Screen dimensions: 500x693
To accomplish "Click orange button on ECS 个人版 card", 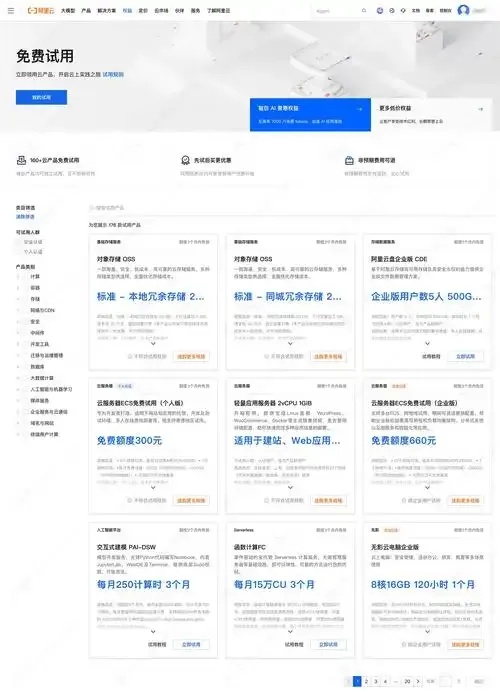I will coord(191,500).
